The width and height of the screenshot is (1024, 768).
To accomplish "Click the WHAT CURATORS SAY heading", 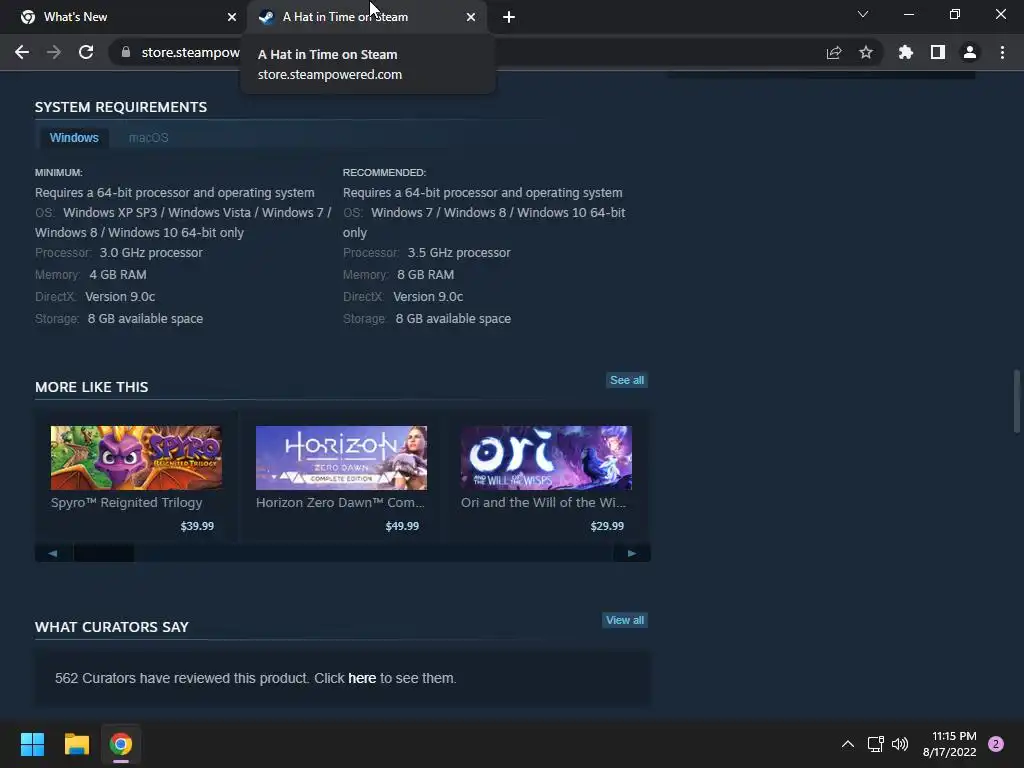I will (x=112, y=627).
